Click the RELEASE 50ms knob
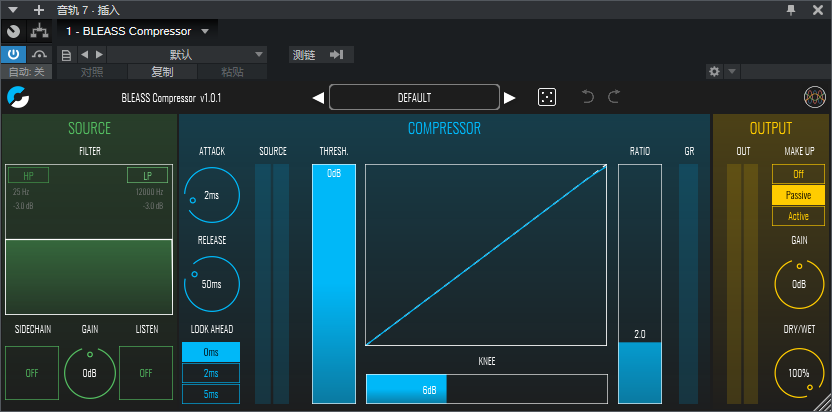 pyautogui.click(x=212, y=284)
